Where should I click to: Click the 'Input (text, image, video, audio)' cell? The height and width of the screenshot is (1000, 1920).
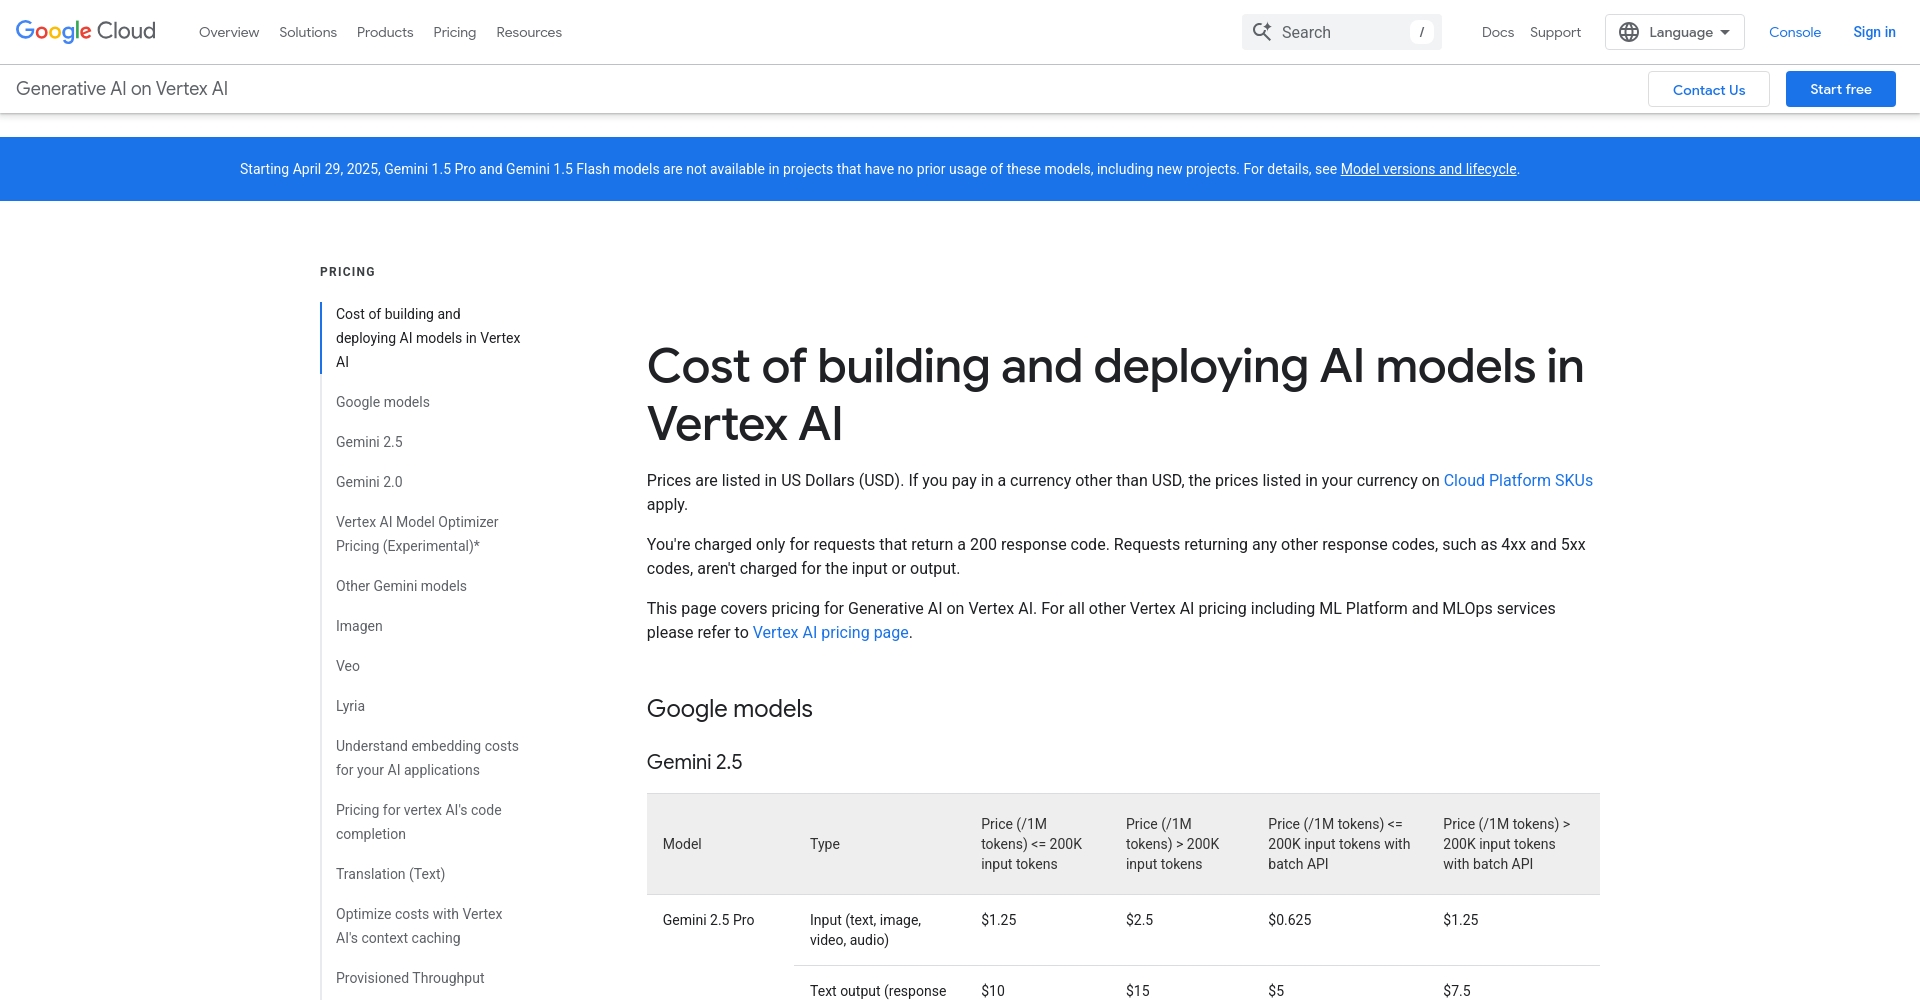[x=866, y=930]
